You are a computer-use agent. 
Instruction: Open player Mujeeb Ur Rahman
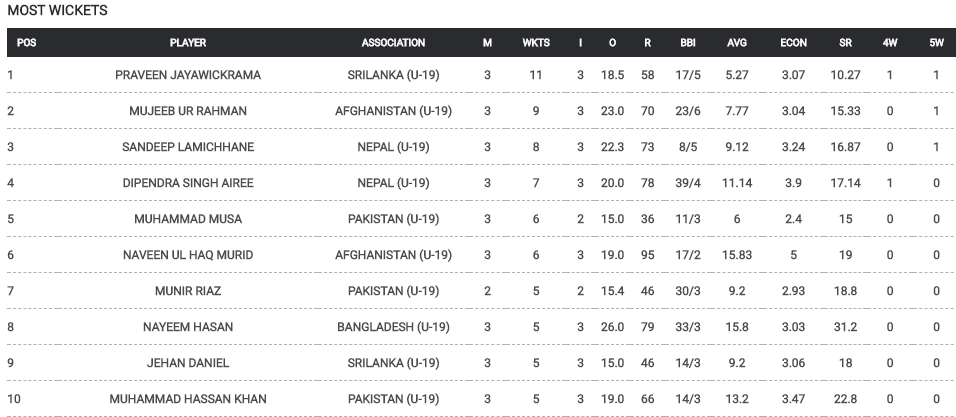[188, 111]
